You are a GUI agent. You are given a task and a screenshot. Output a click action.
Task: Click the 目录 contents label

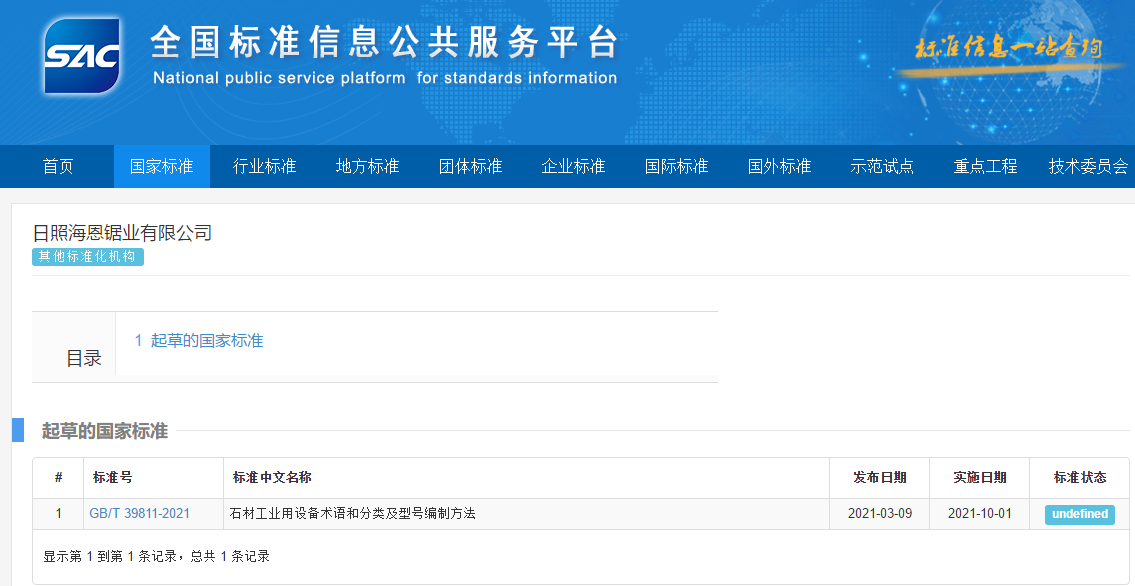click(x=84, y=358)
